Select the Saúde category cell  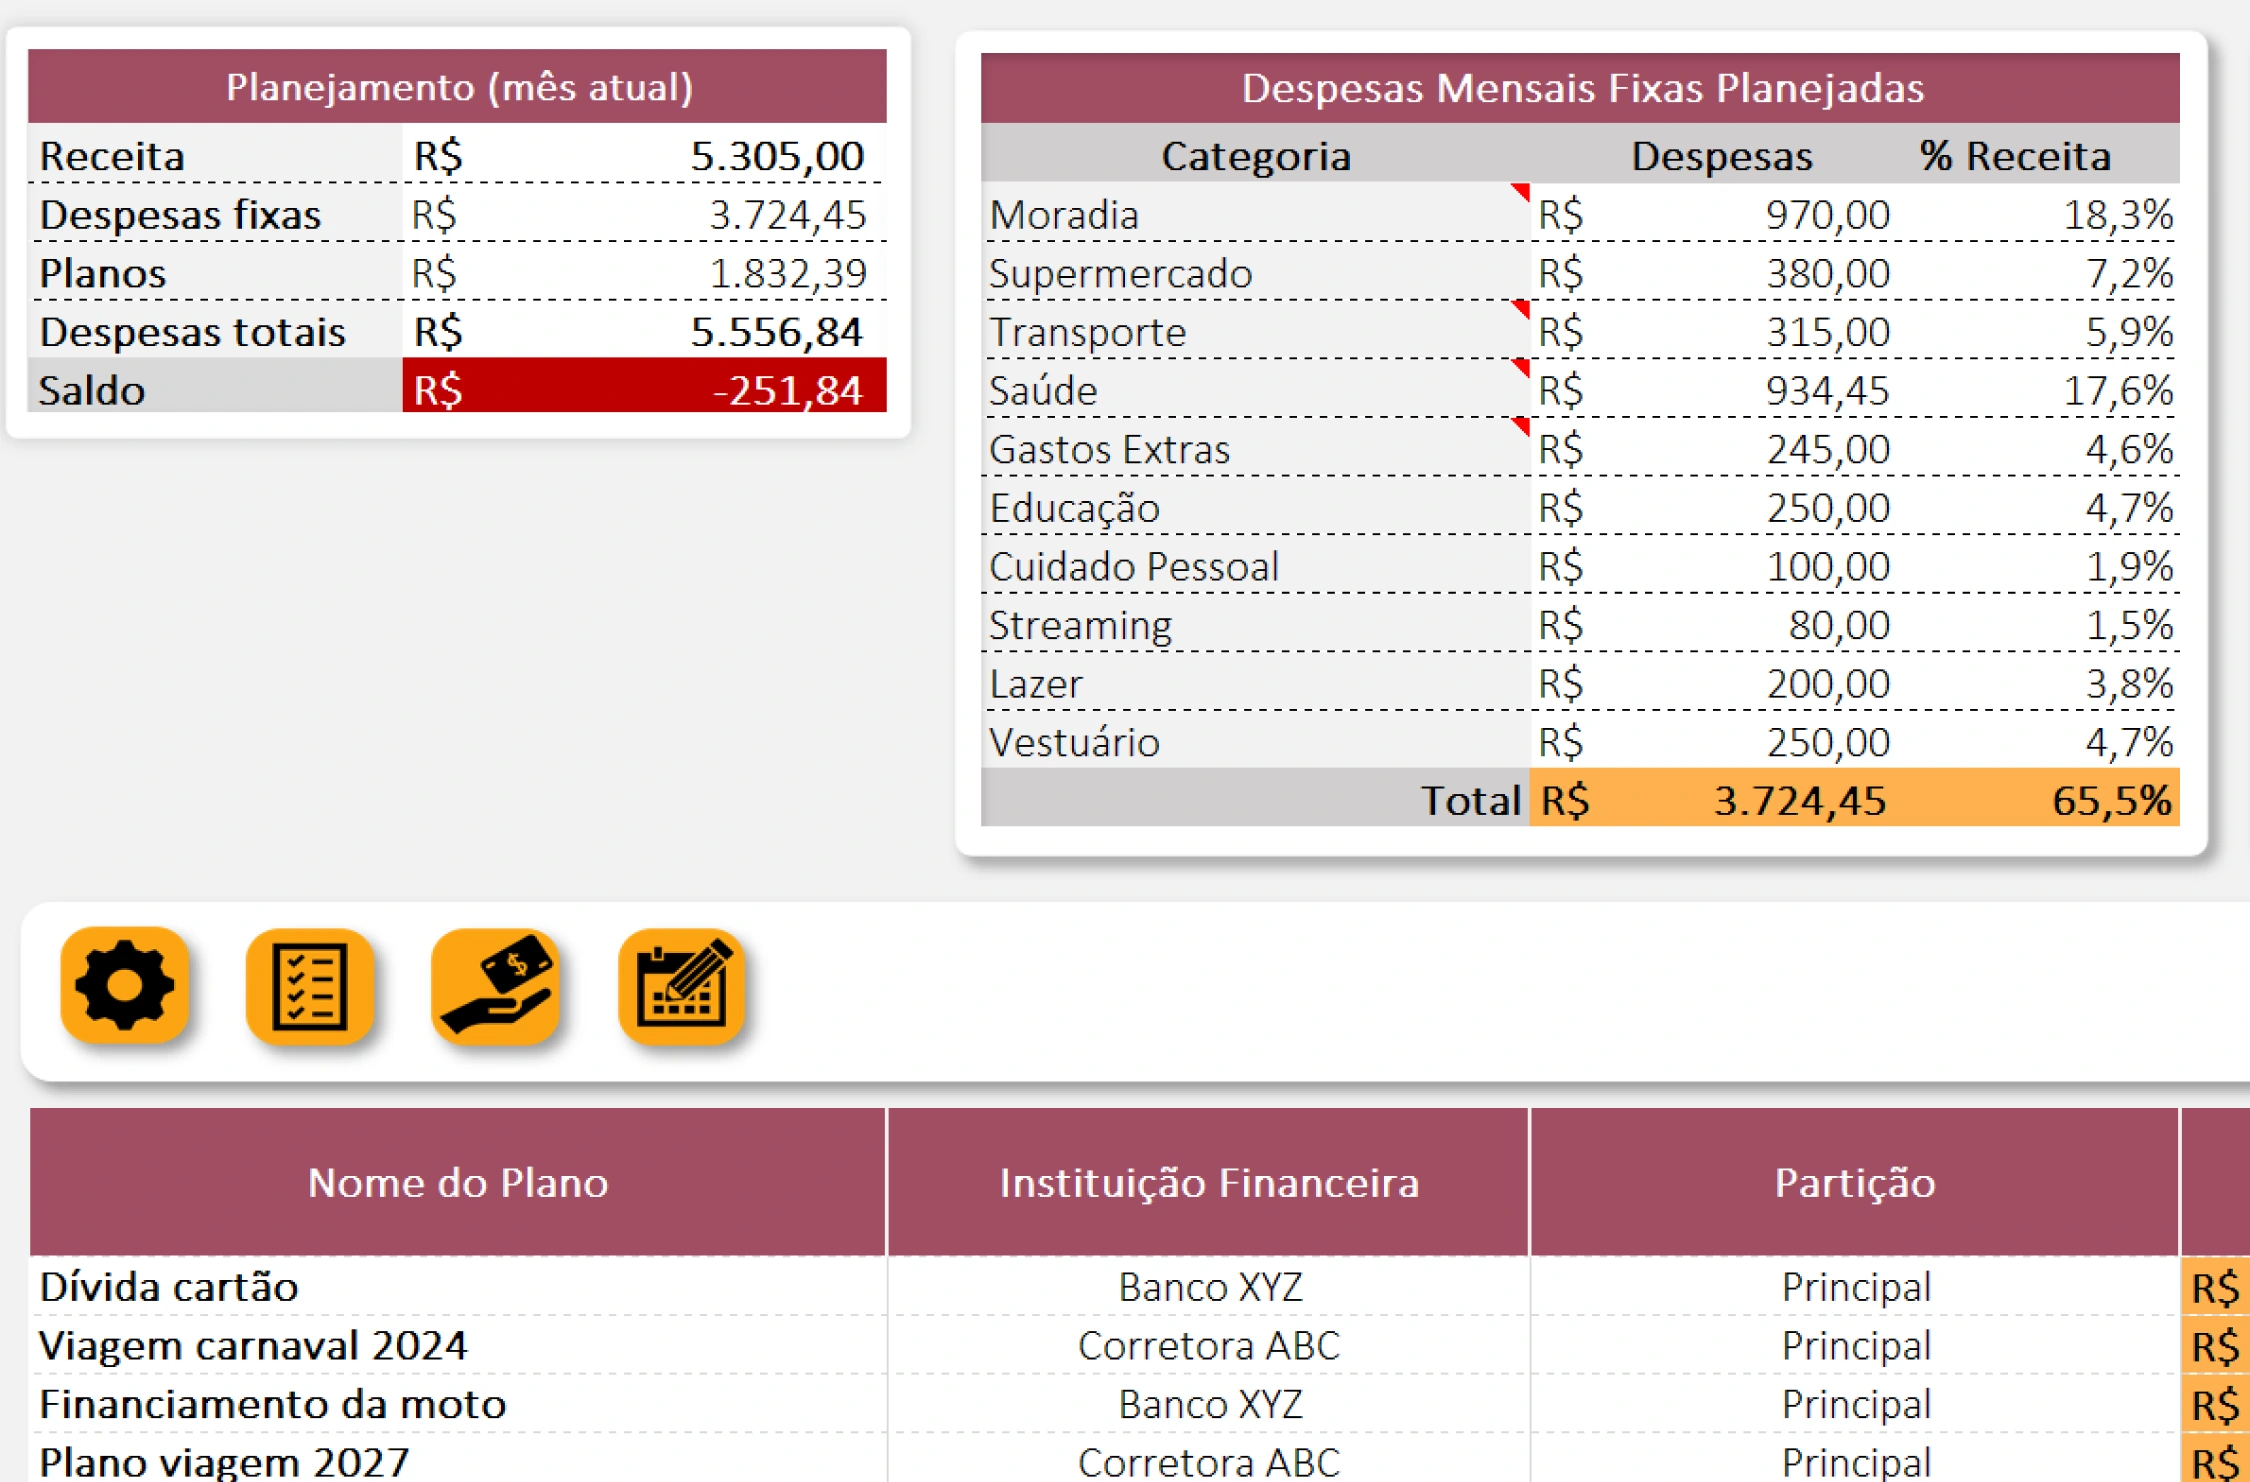pos(1255,390)
